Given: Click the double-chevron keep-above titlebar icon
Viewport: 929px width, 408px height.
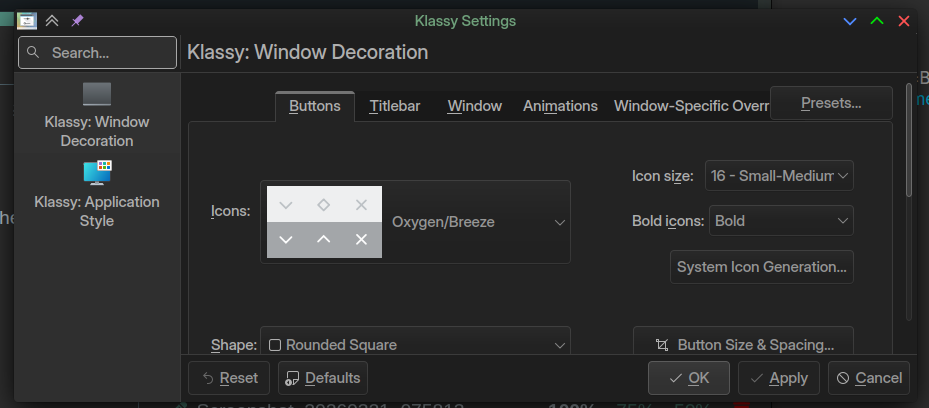Looking at the screenshot, I should tap(52, 20).
